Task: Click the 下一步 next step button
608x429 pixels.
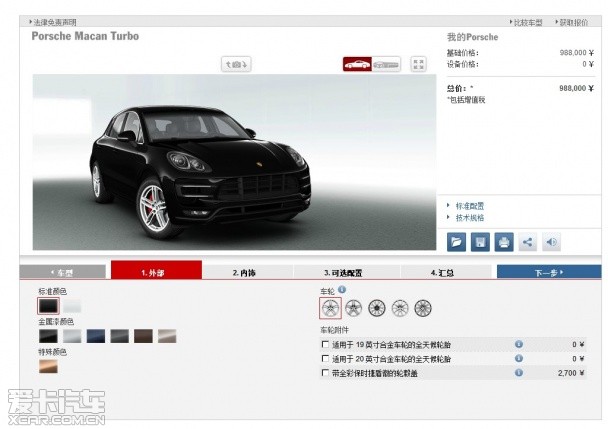Action: pos(549,272)
